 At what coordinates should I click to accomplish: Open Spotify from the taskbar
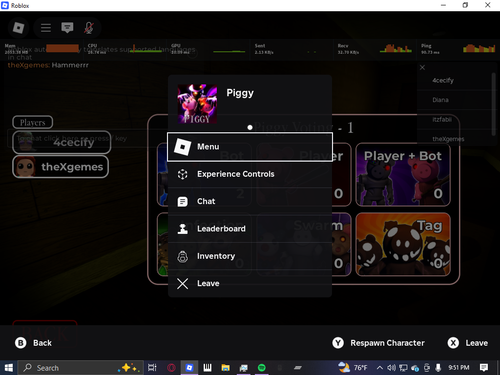coord(262,368)
